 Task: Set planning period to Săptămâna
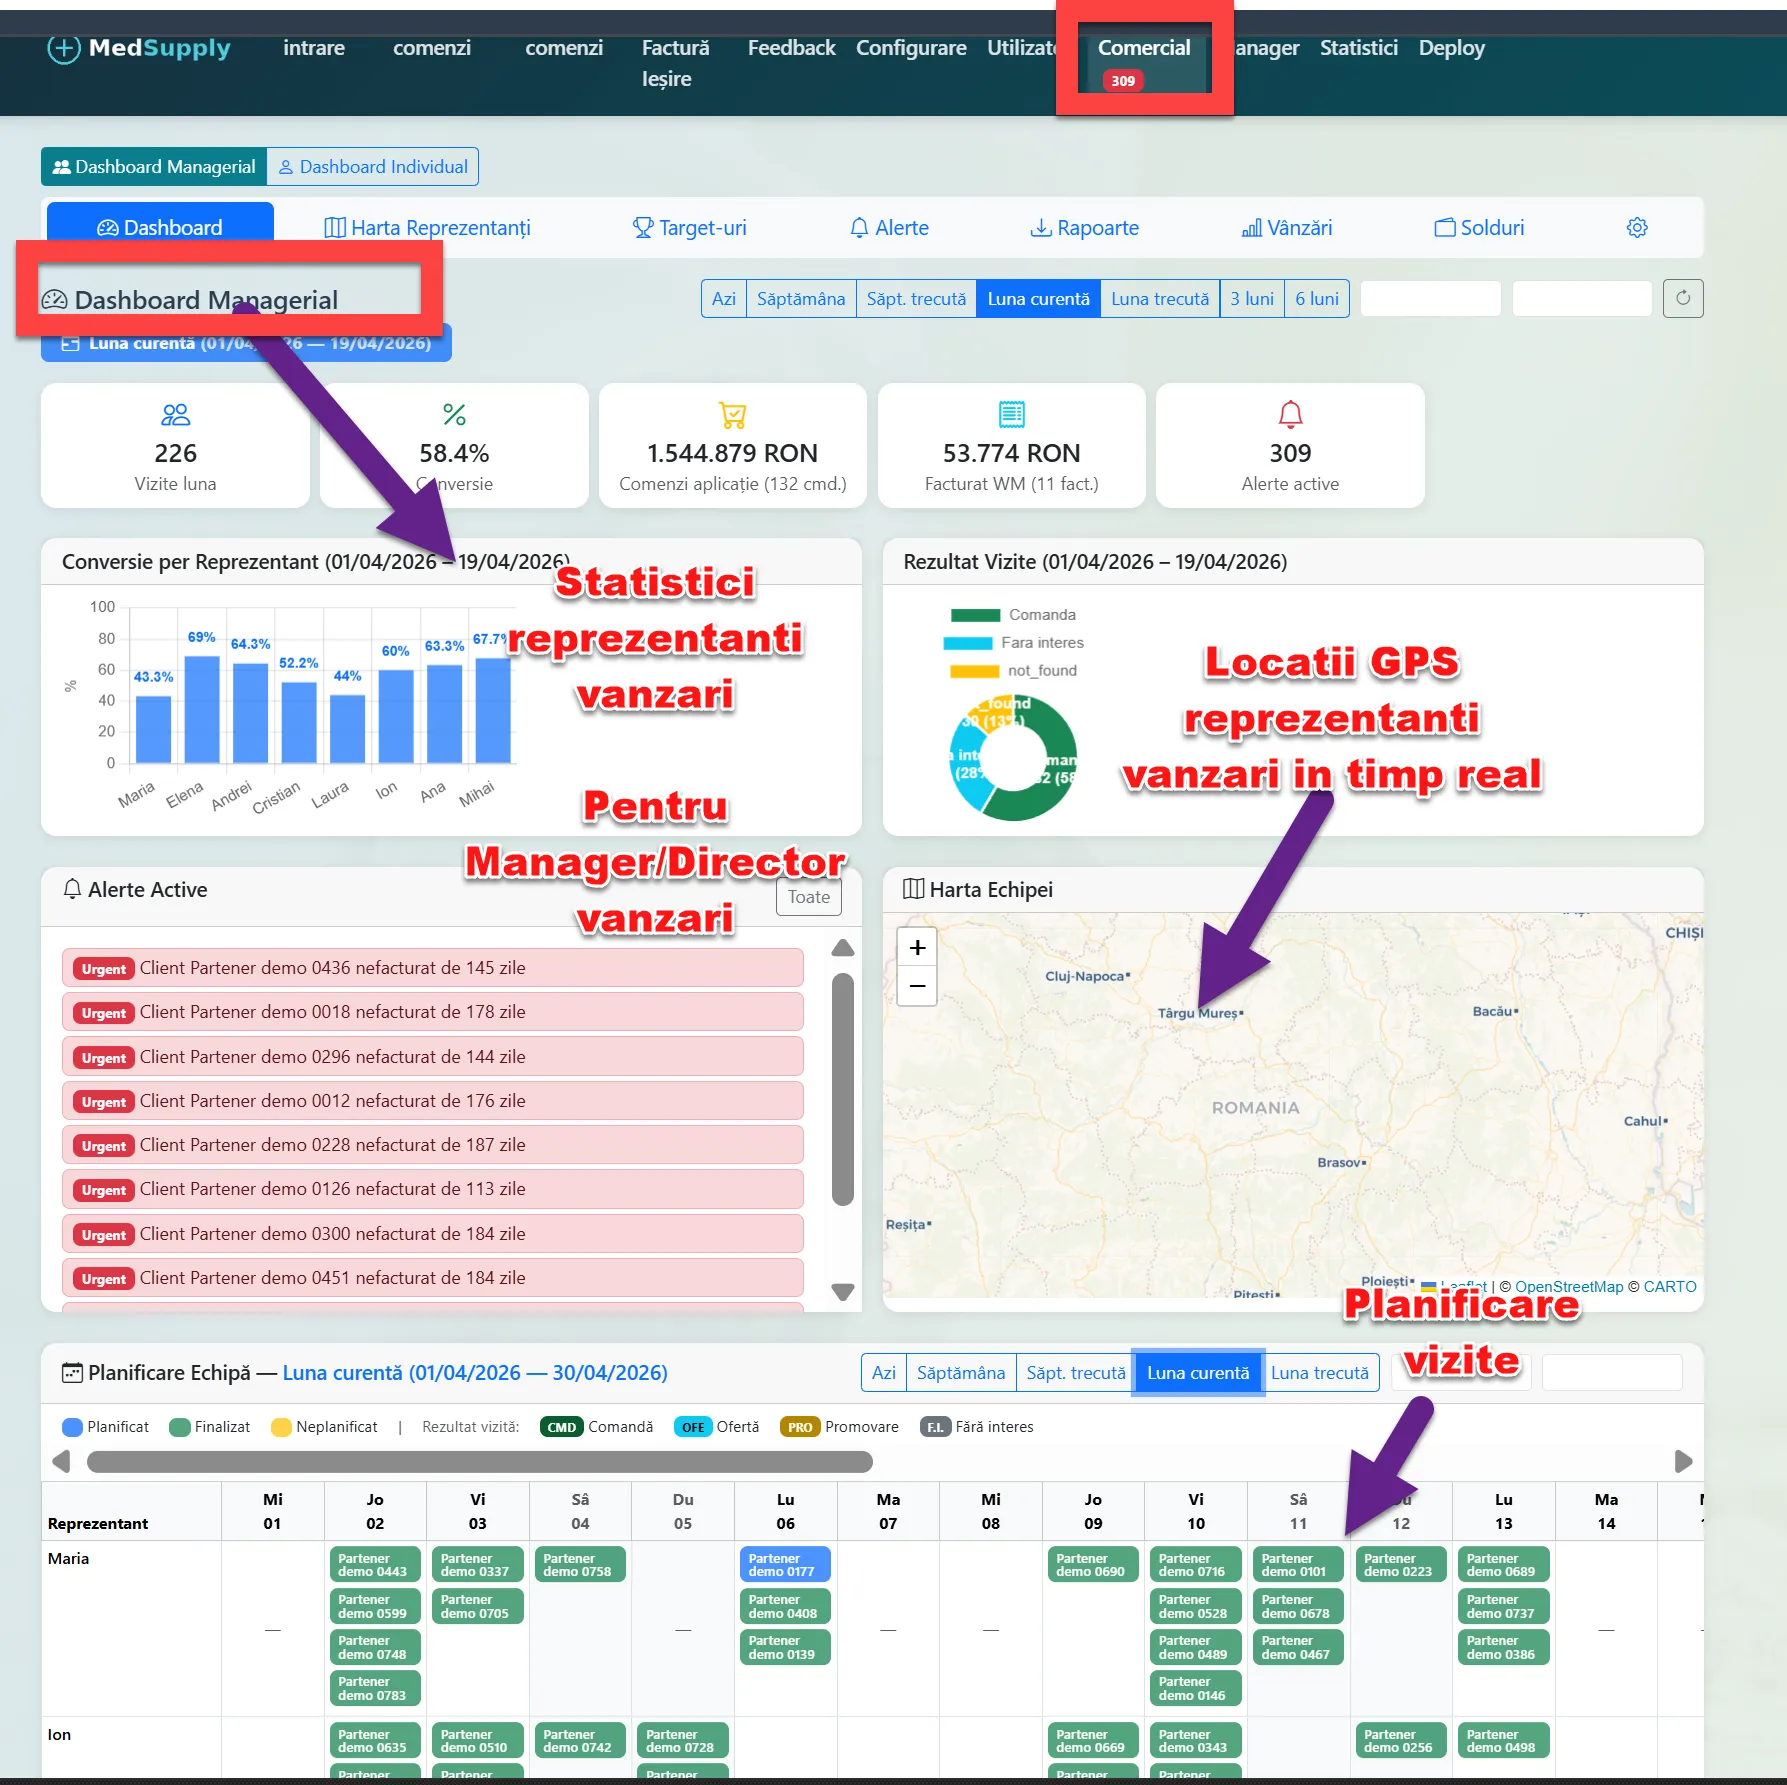961,1373
